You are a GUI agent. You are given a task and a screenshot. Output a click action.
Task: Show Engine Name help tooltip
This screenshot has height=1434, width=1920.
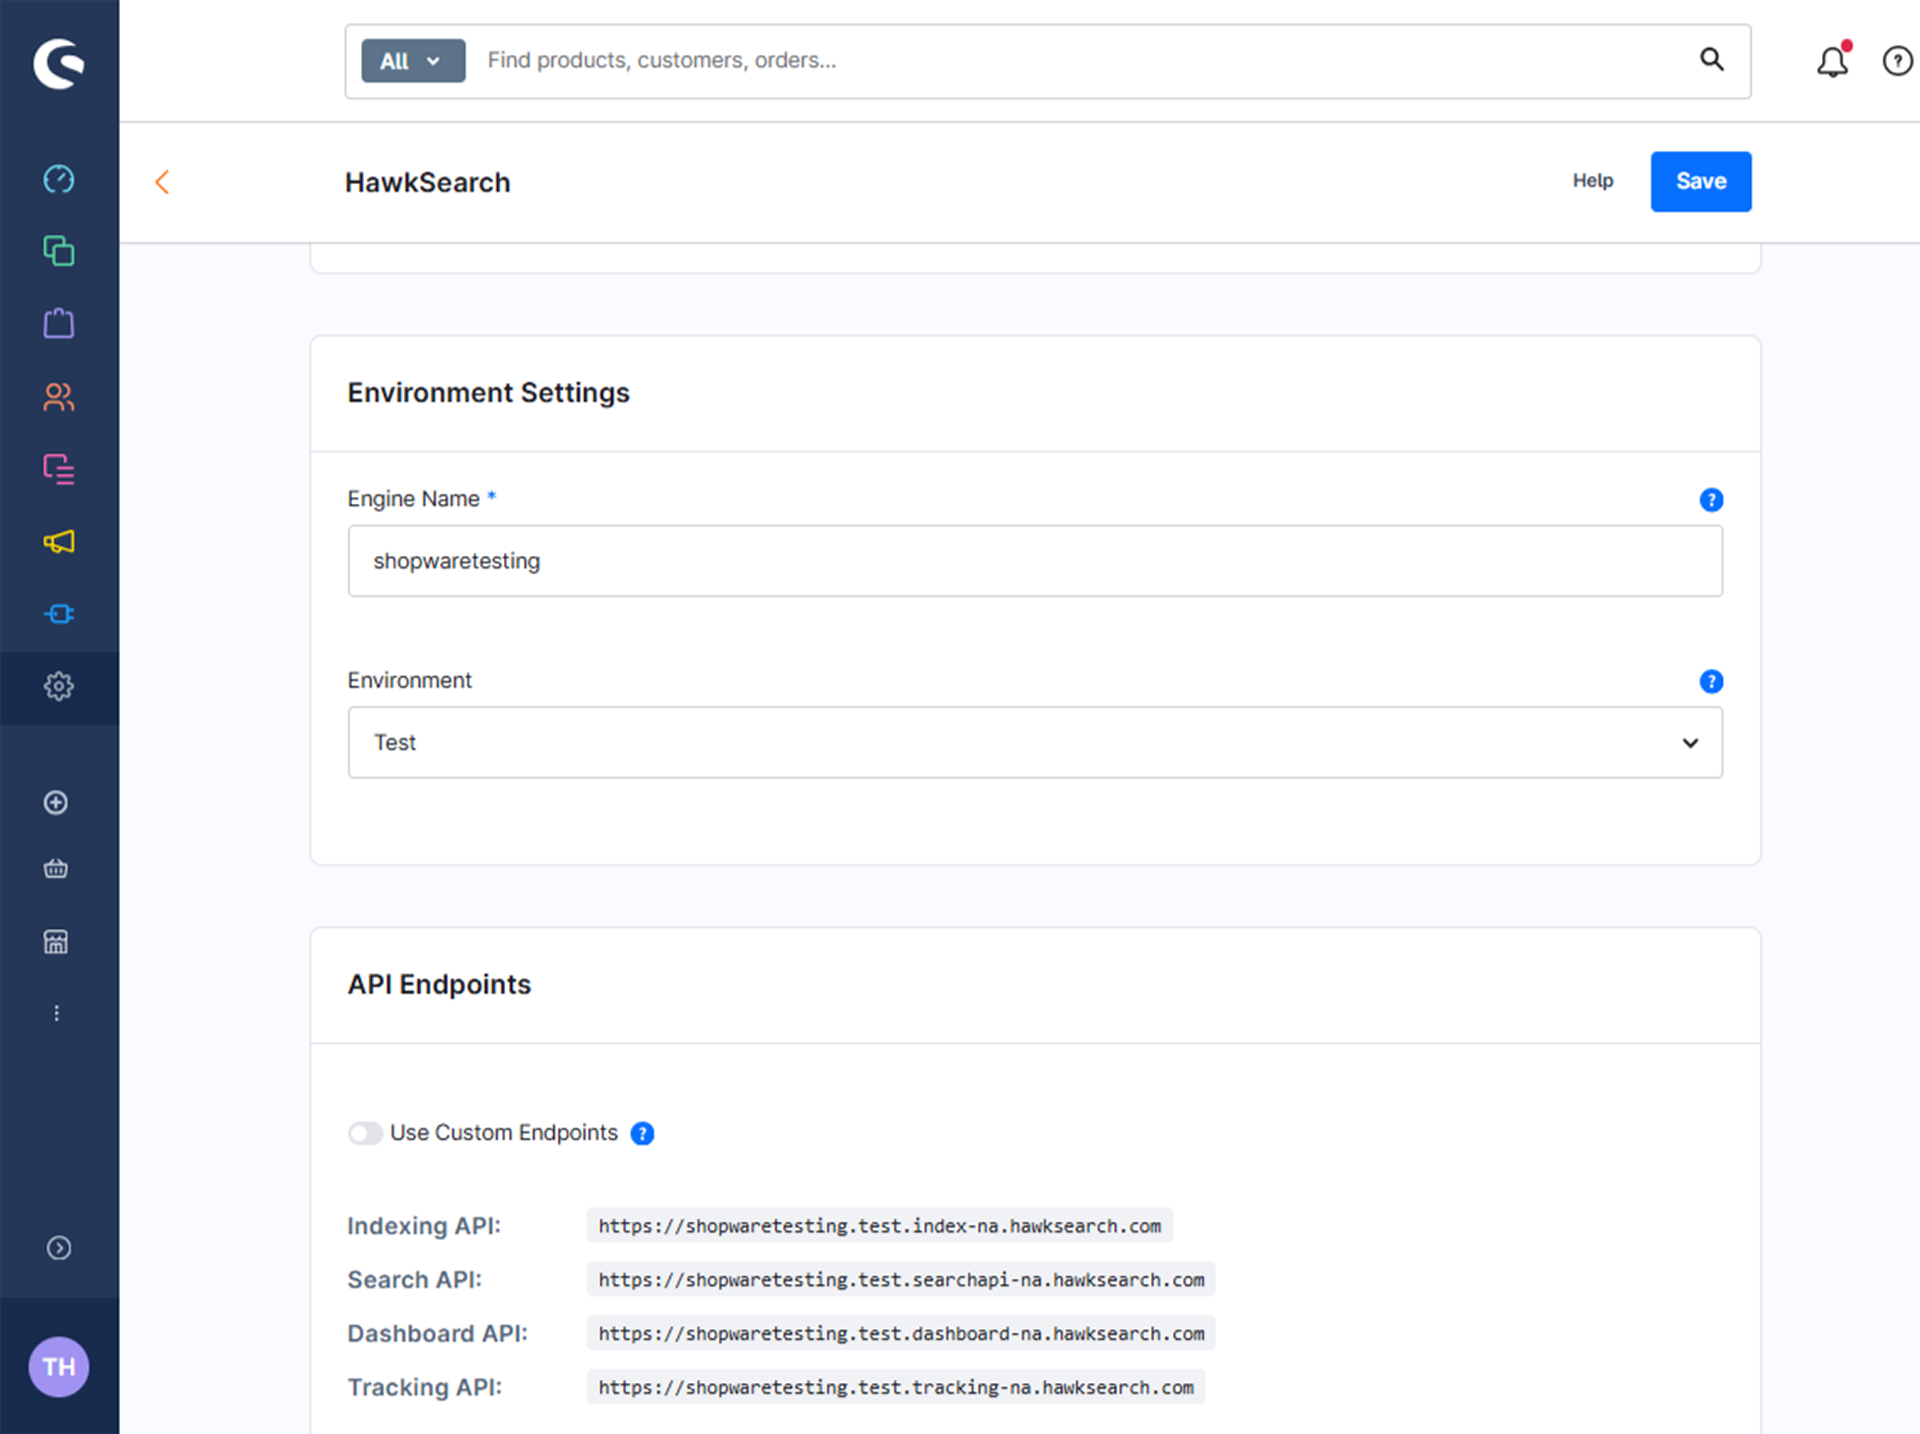1711,500
